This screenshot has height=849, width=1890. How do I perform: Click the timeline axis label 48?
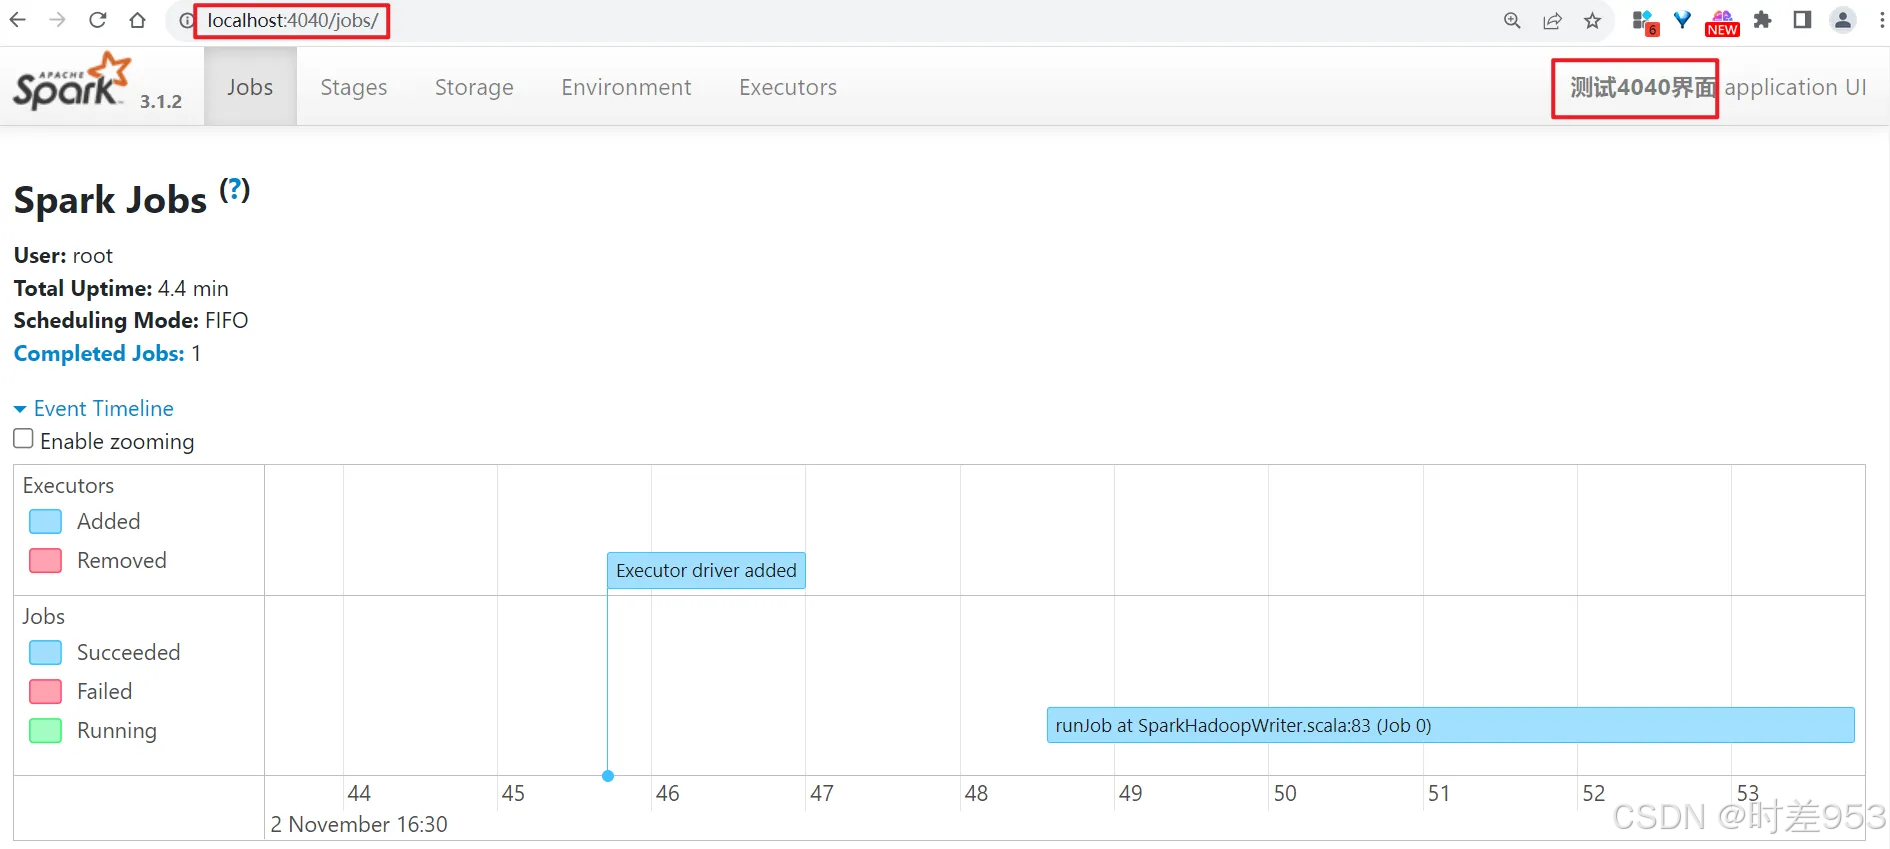(x=976, y=793)
